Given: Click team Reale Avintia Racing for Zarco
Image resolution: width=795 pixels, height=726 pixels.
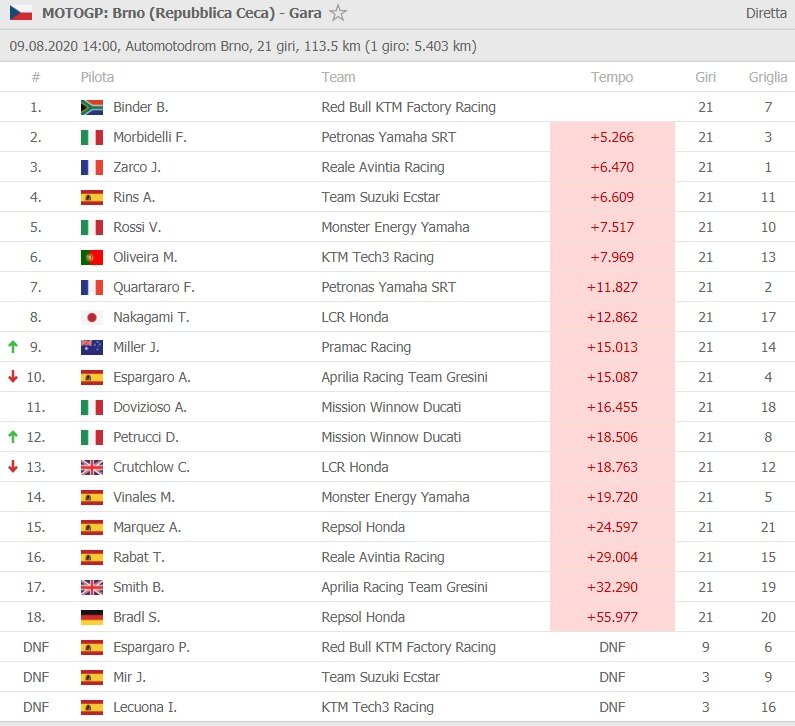Looking at the screenshot, I should (383, 167).
